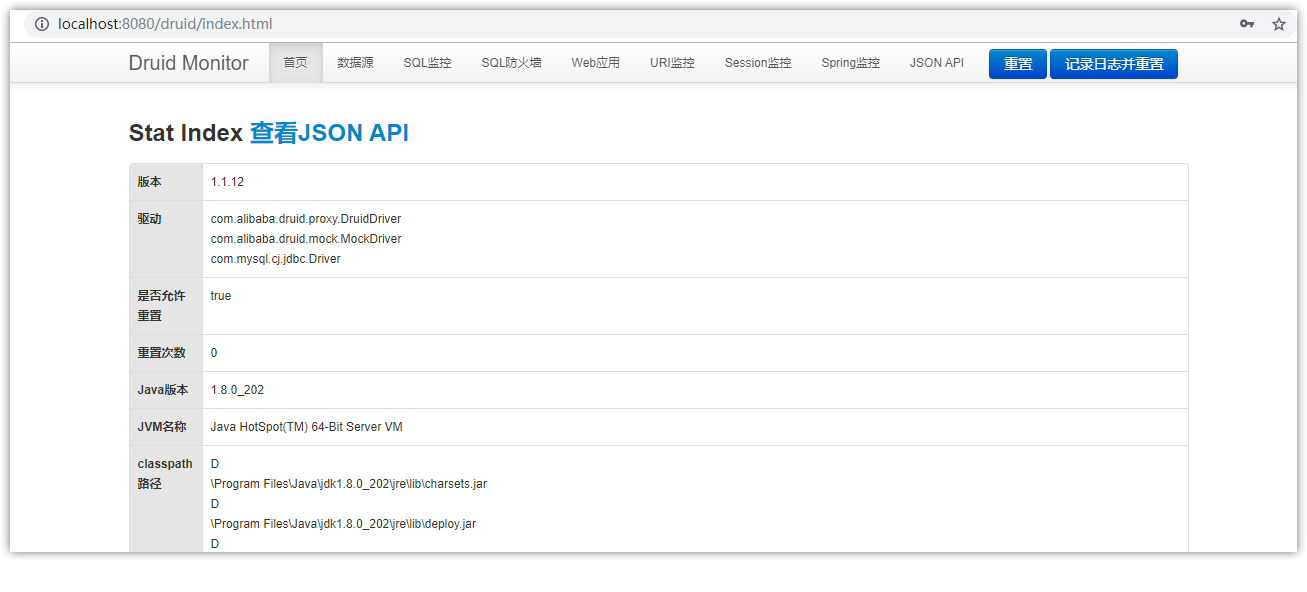Click the 重置次数 row label
The height and width of the screenshot is (592, 1307).
[x=162, y=353]
